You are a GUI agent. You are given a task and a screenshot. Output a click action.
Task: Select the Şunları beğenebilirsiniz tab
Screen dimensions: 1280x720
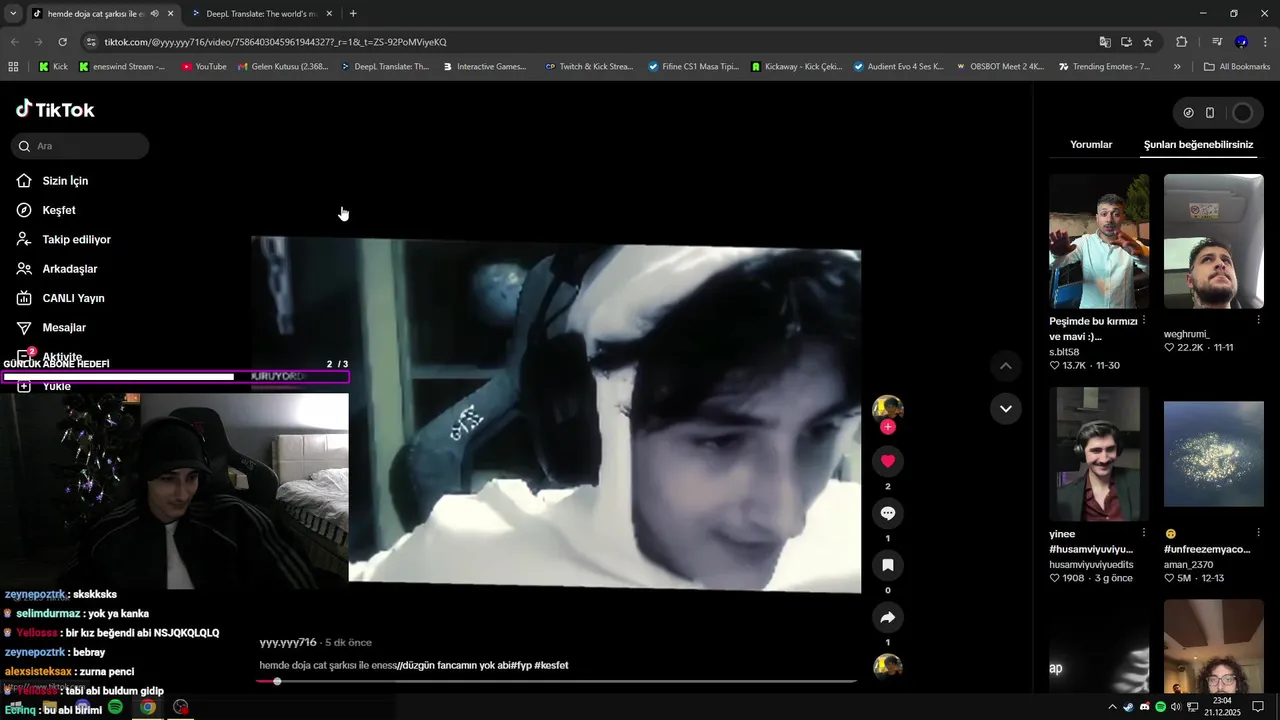1198,144
